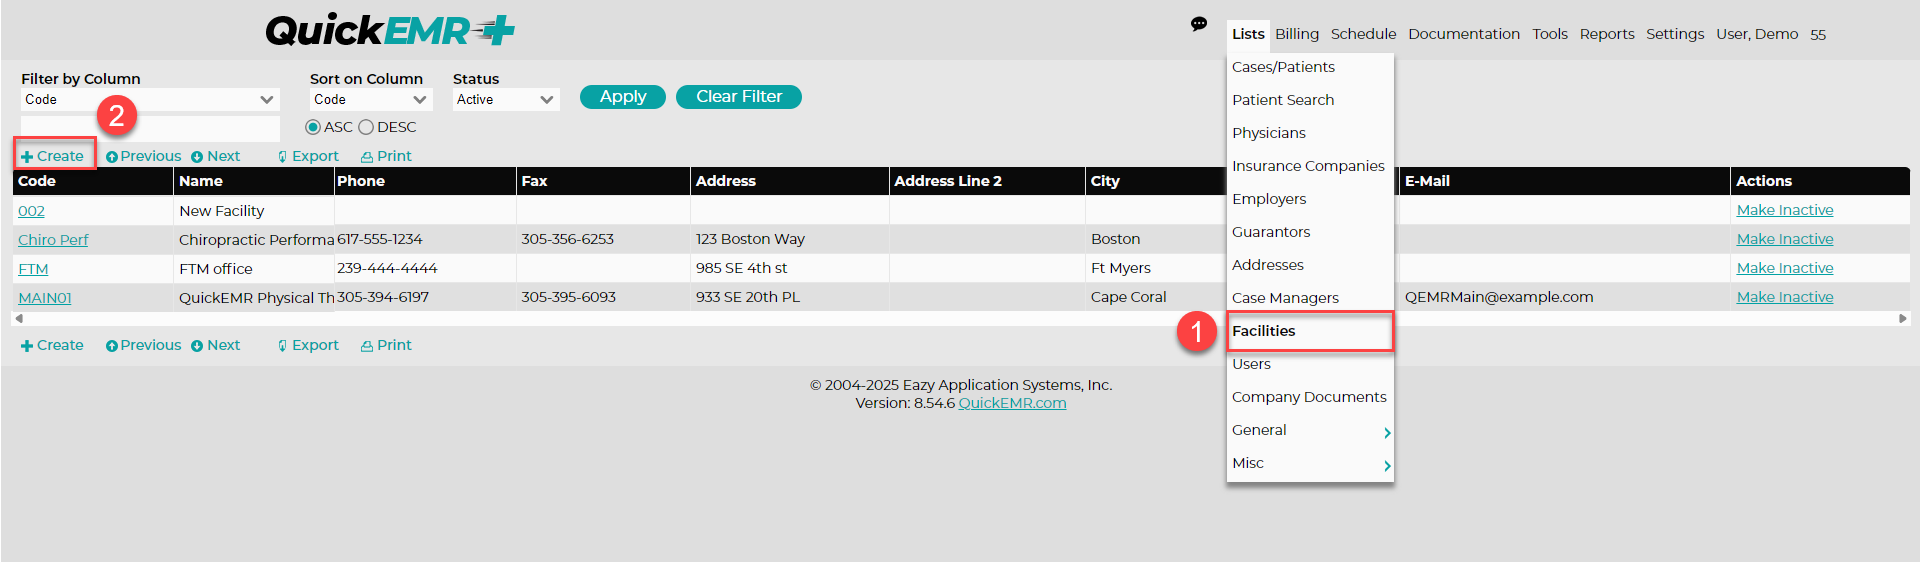Open facility code FTM link
The width and height of the screenshot is (1920, 562).
pyautogui.click(x=33, y=269)
